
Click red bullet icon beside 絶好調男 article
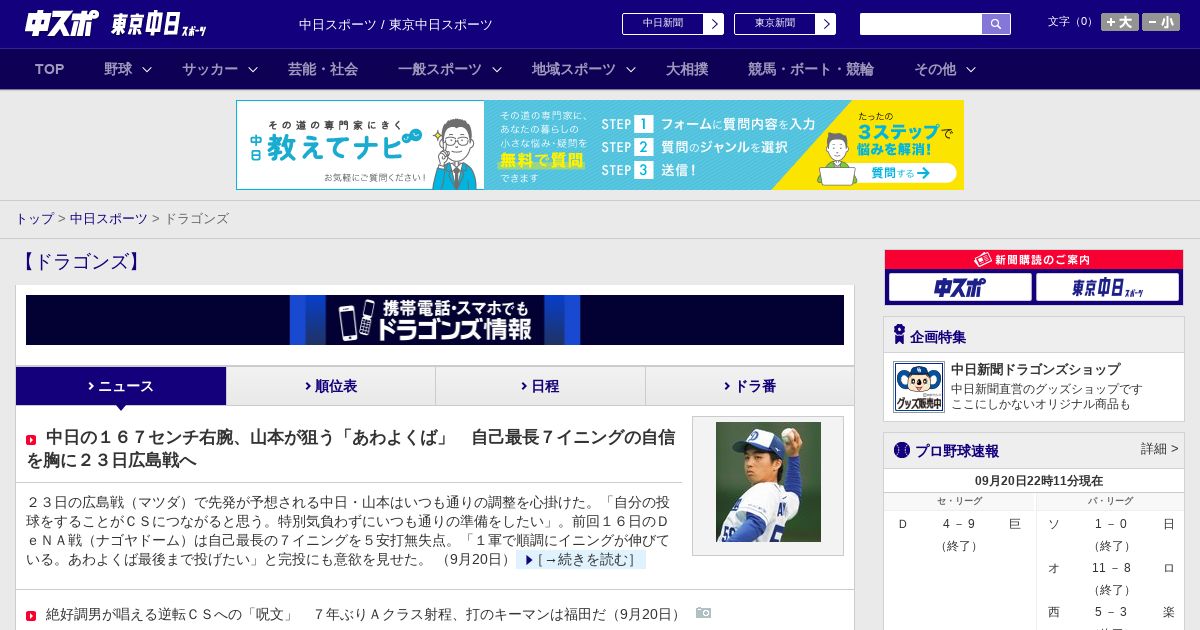[x=31, y=616]
